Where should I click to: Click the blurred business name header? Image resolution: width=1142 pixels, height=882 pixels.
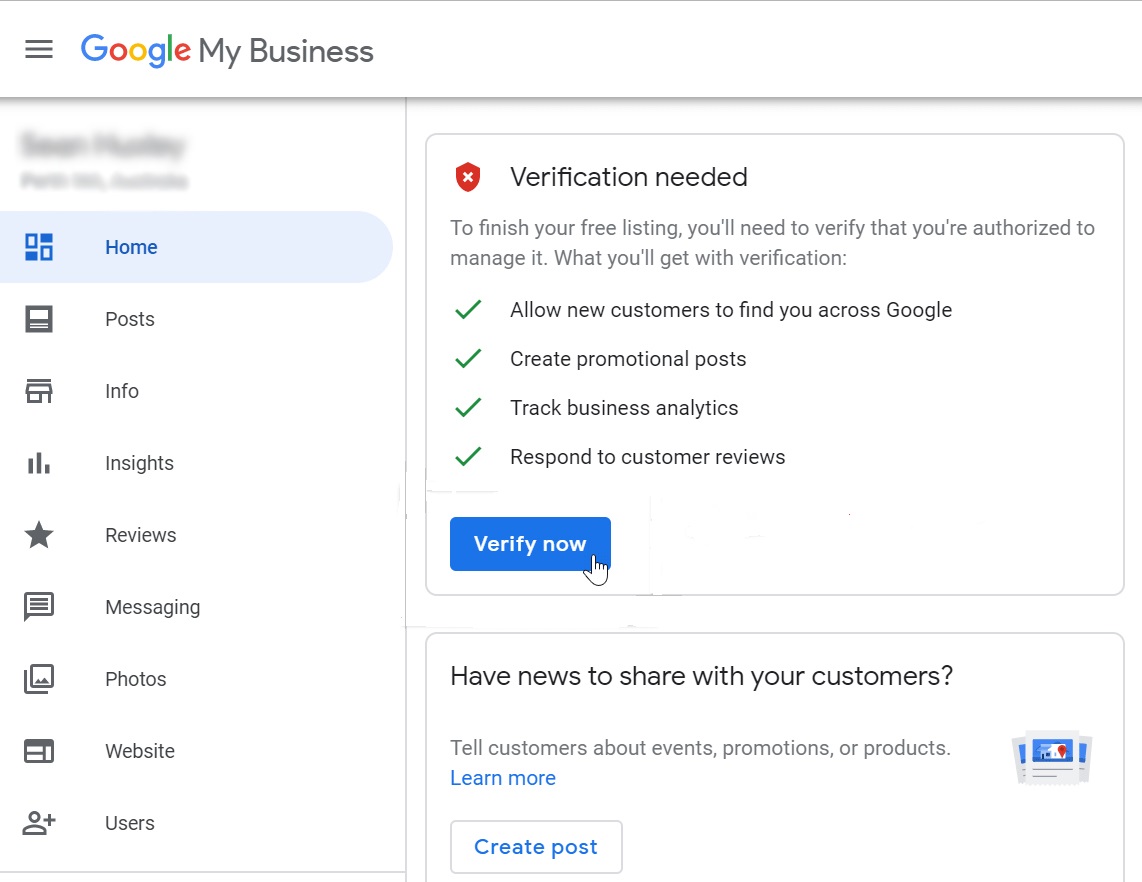[103, 146]
